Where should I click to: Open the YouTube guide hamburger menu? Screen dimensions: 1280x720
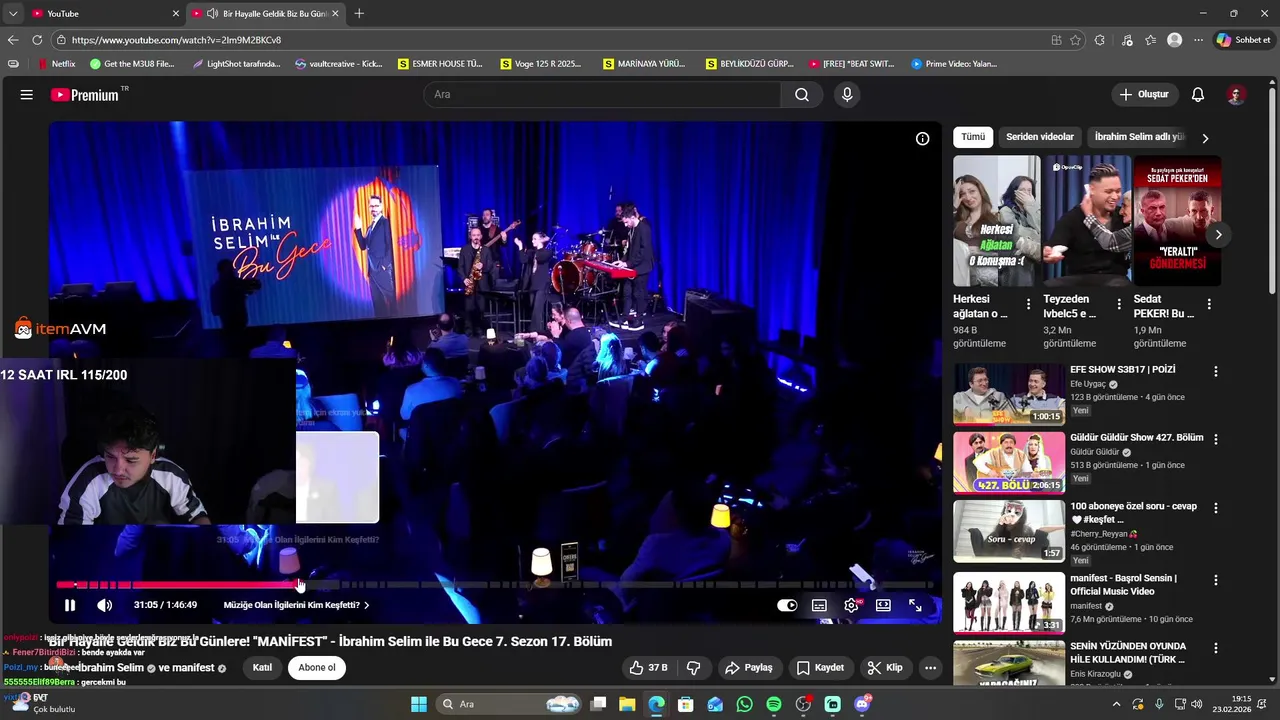[x=27, y=95]
